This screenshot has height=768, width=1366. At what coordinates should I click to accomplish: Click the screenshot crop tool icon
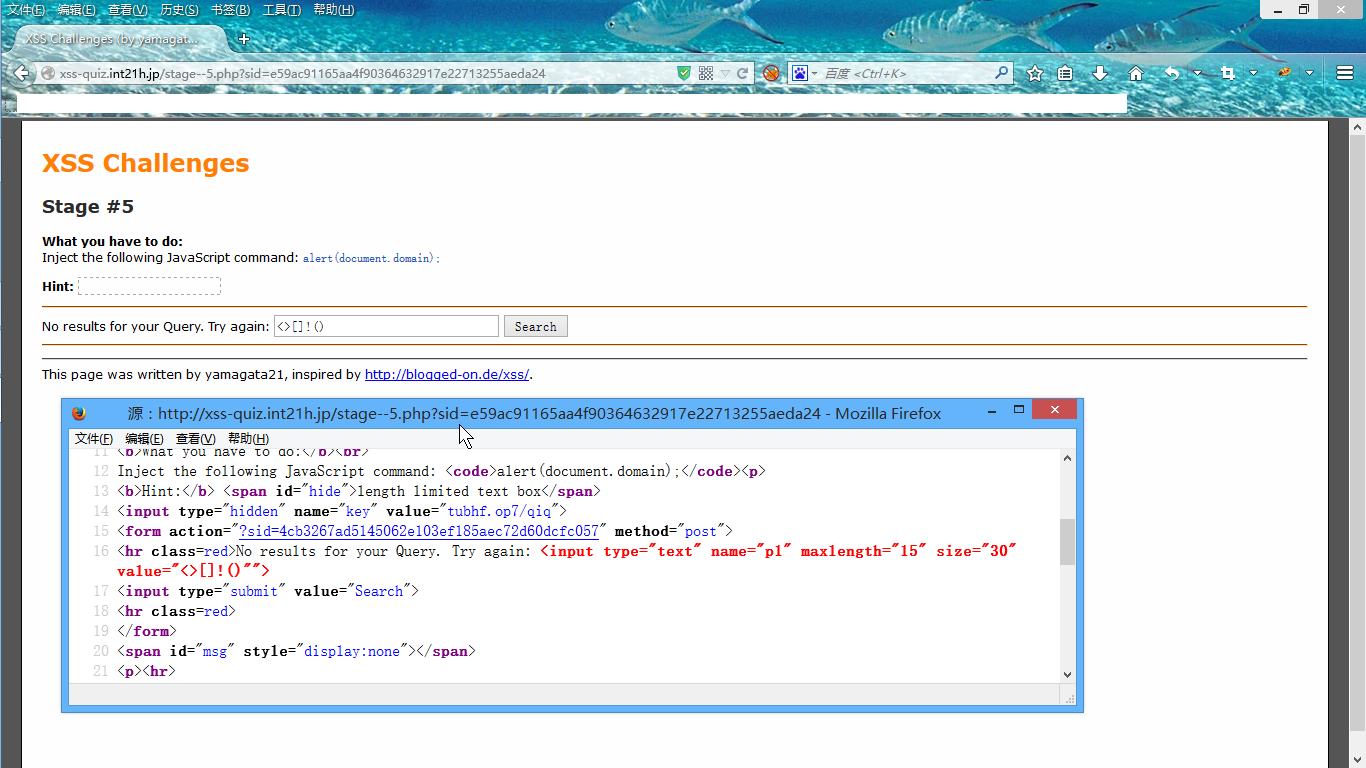pos(1228,73)
